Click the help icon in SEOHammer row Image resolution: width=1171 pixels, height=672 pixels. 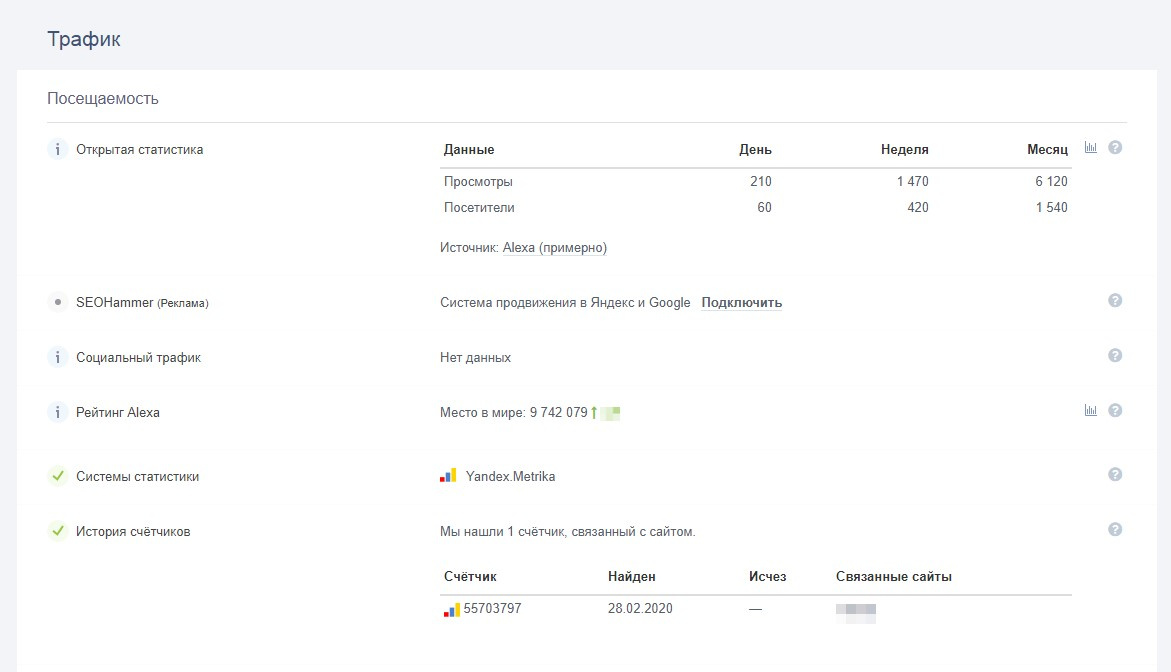pyautogui.click(x=1115, y=301)
